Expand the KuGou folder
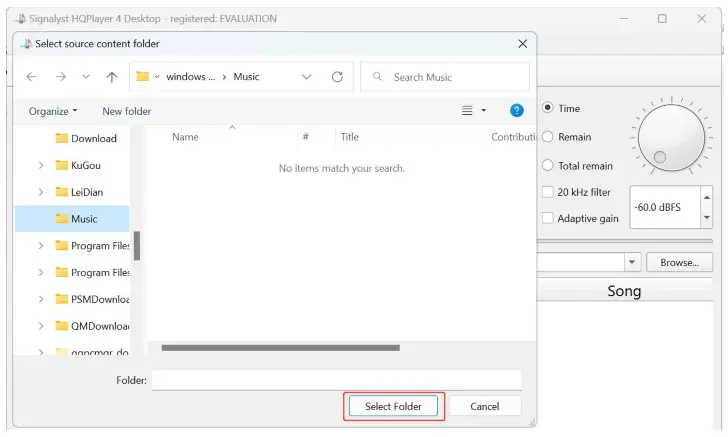728x437 pixels. [40, 165]
